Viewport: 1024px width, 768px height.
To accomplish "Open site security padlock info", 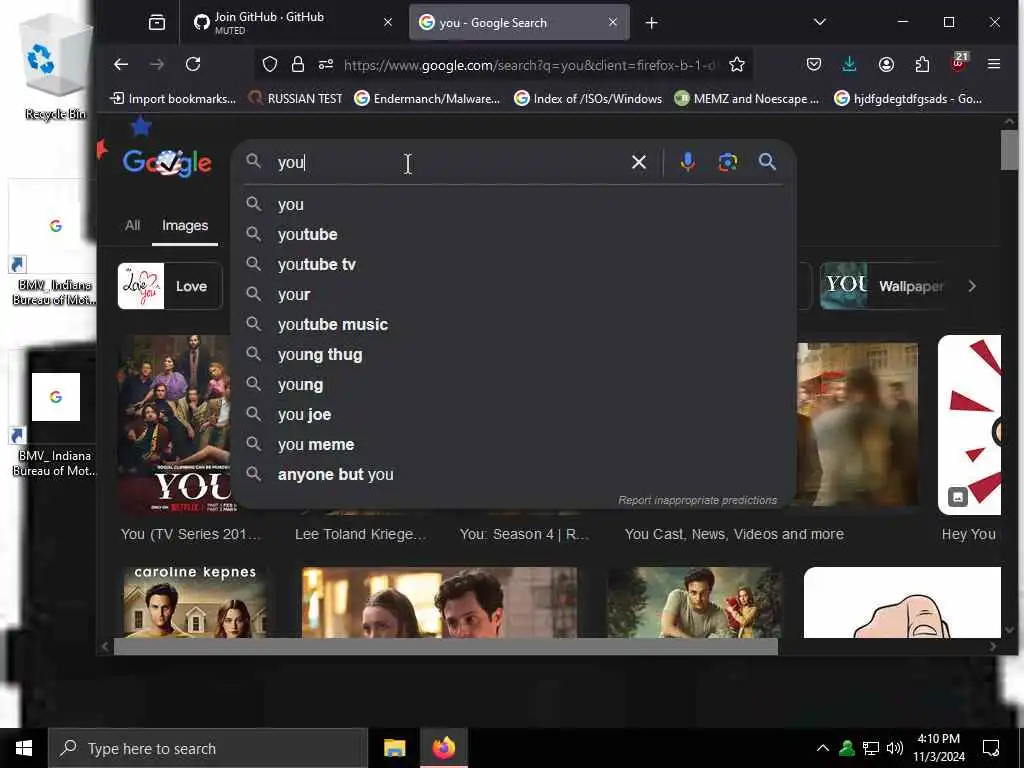I will click(298, 64).
